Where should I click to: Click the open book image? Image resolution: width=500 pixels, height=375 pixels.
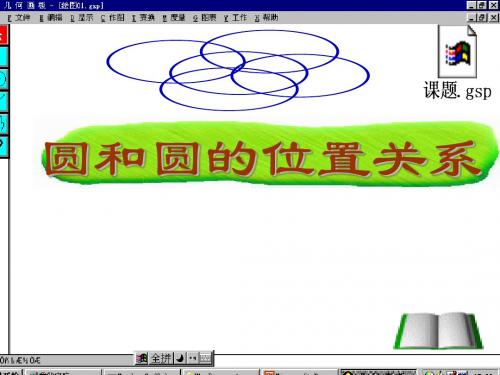tap(438, 331)
